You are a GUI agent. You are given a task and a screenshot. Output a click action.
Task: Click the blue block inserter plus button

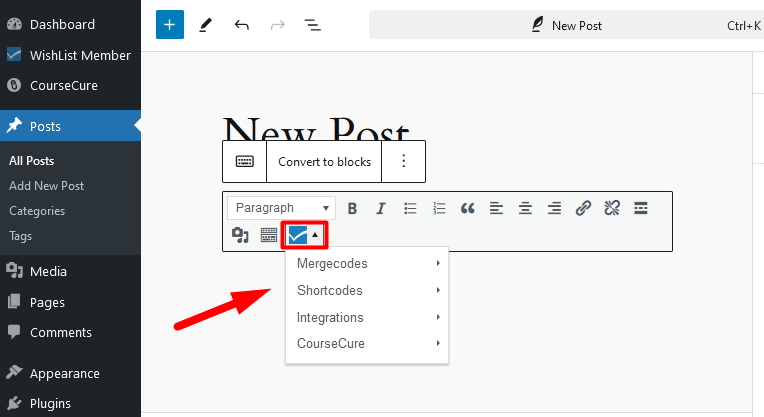coord(170,24)
